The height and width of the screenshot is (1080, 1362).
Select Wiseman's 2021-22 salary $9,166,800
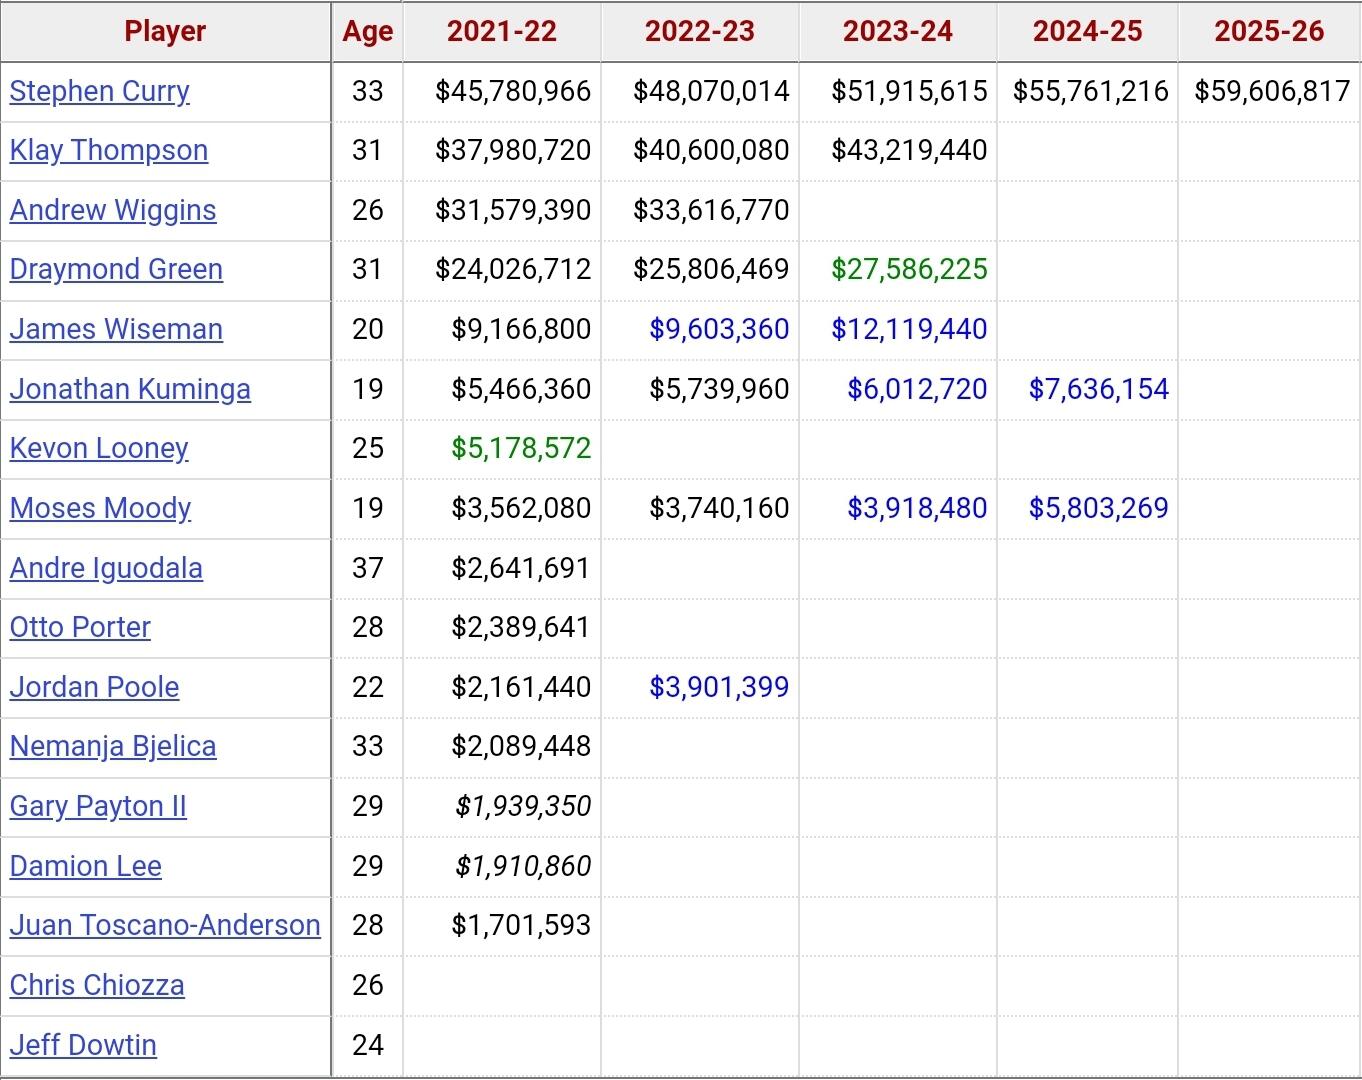click(521, 329)
